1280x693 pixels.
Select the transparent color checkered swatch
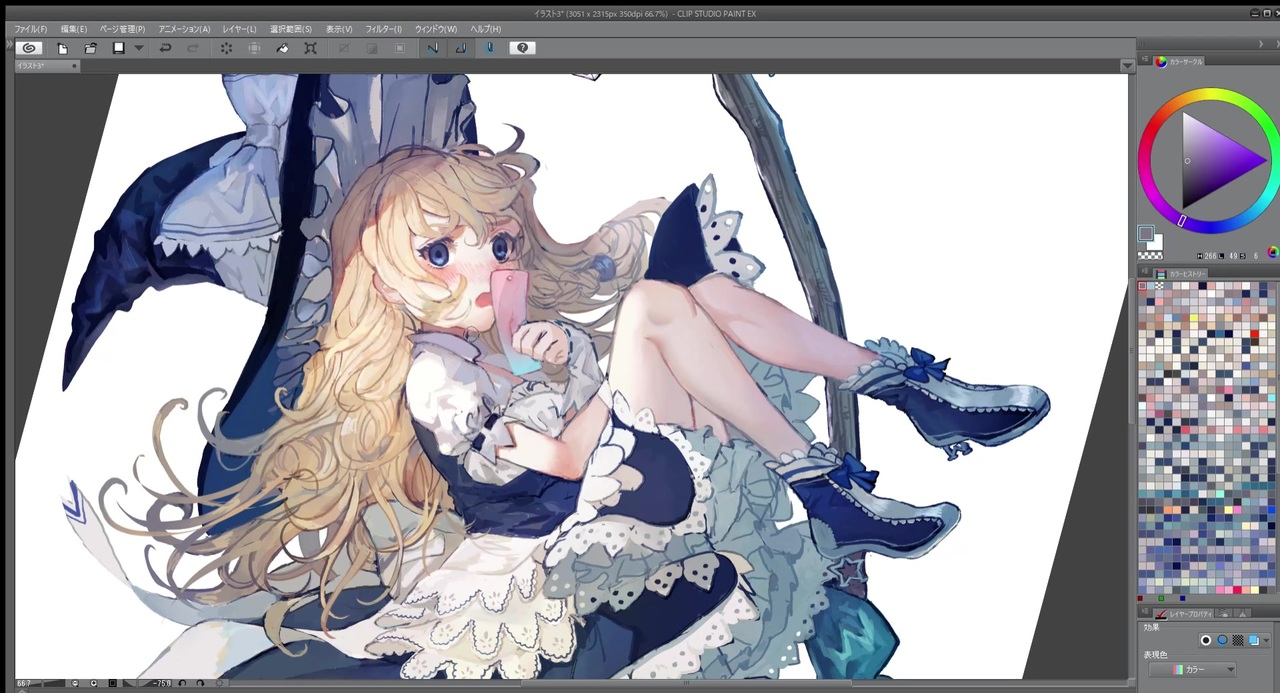[x=1150, y=255]
